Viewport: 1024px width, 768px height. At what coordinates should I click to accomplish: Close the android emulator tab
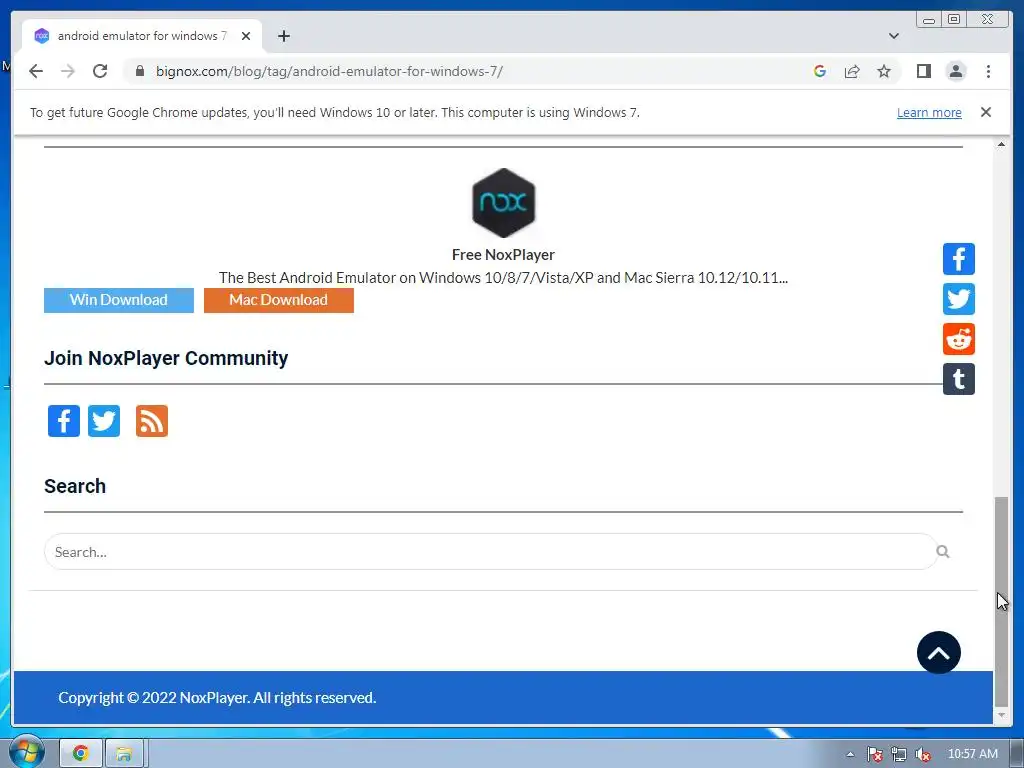click(x=246, y=36)
